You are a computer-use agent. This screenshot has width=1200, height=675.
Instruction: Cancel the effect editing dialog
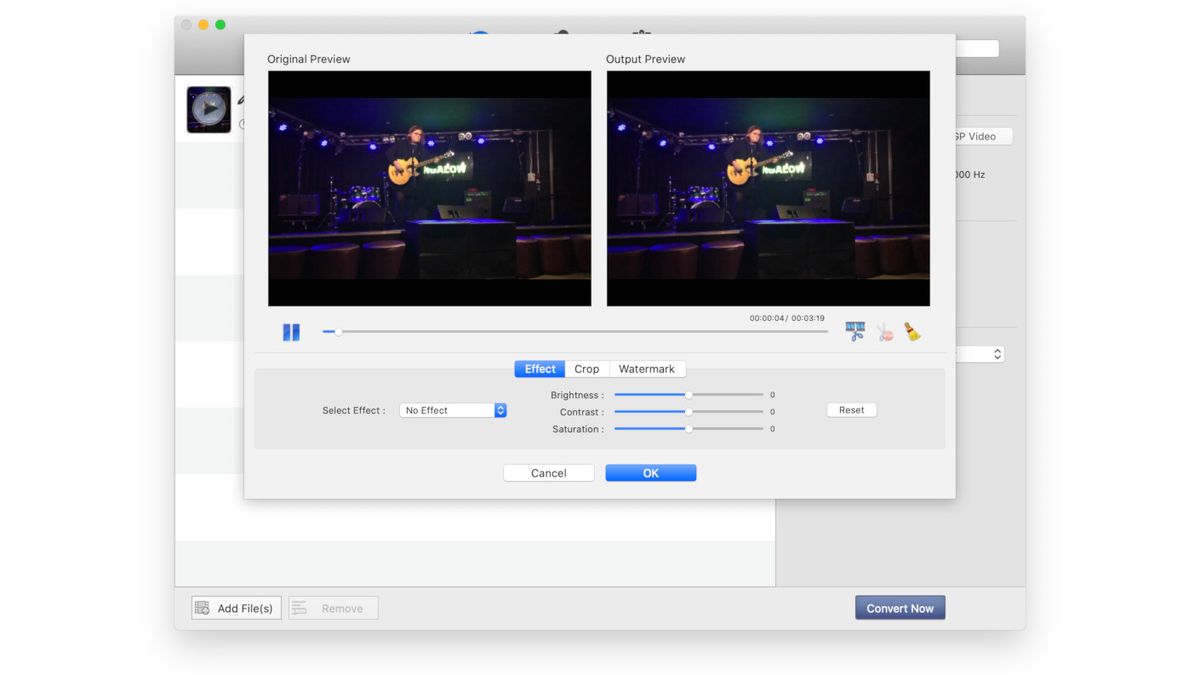click(x=548, y=472)
